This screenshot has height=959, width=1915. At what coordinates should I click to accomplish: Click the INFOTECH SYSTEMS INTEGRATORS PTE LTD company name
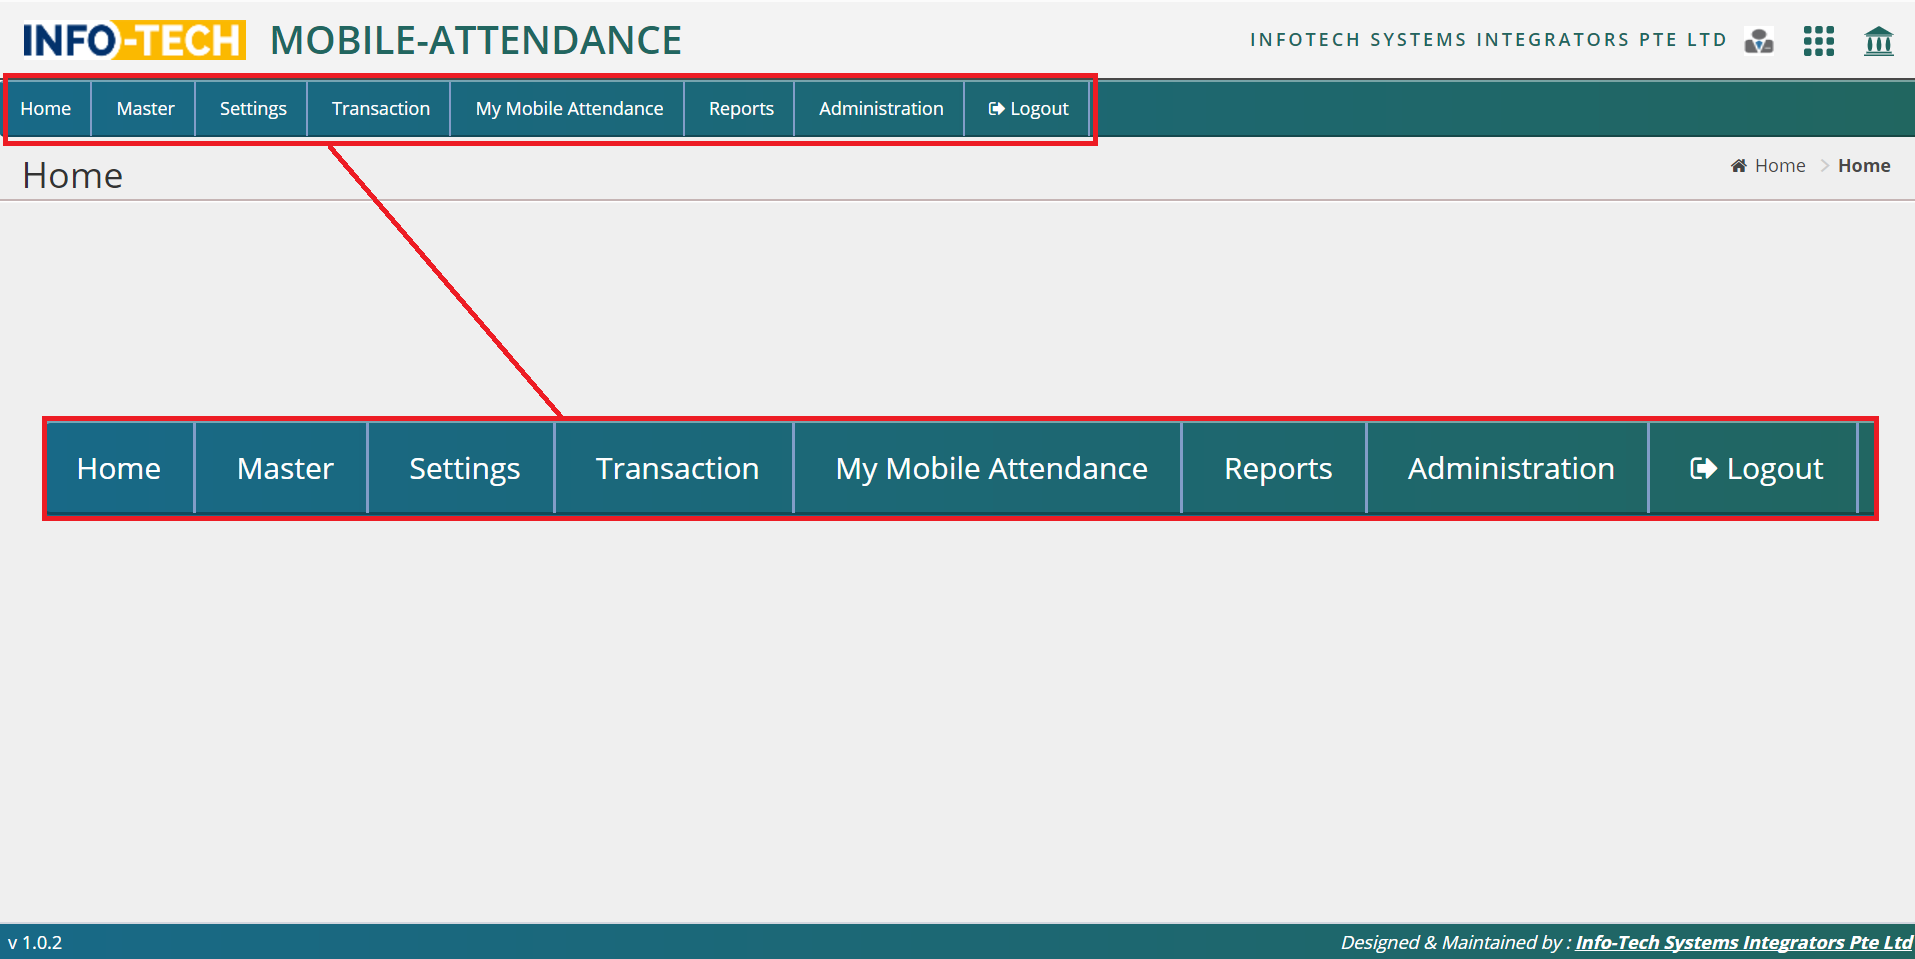point(1488,40)
